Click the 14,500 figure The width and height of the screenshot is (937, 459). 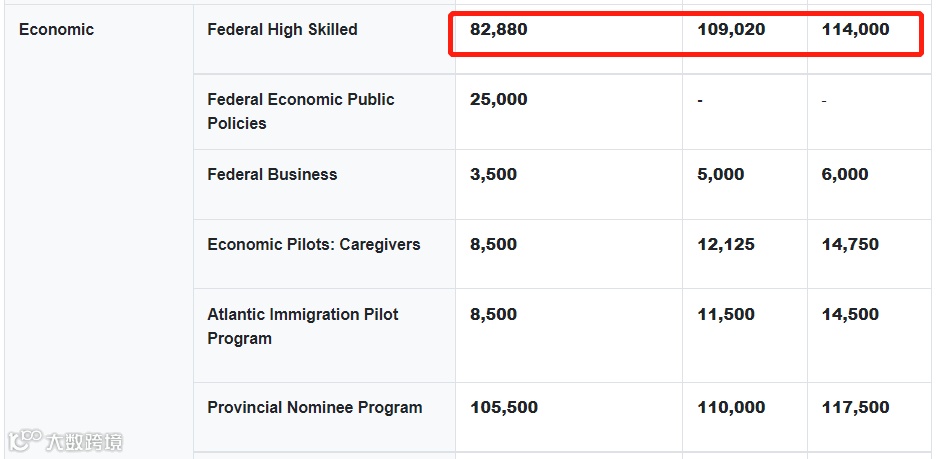(850, 315)
